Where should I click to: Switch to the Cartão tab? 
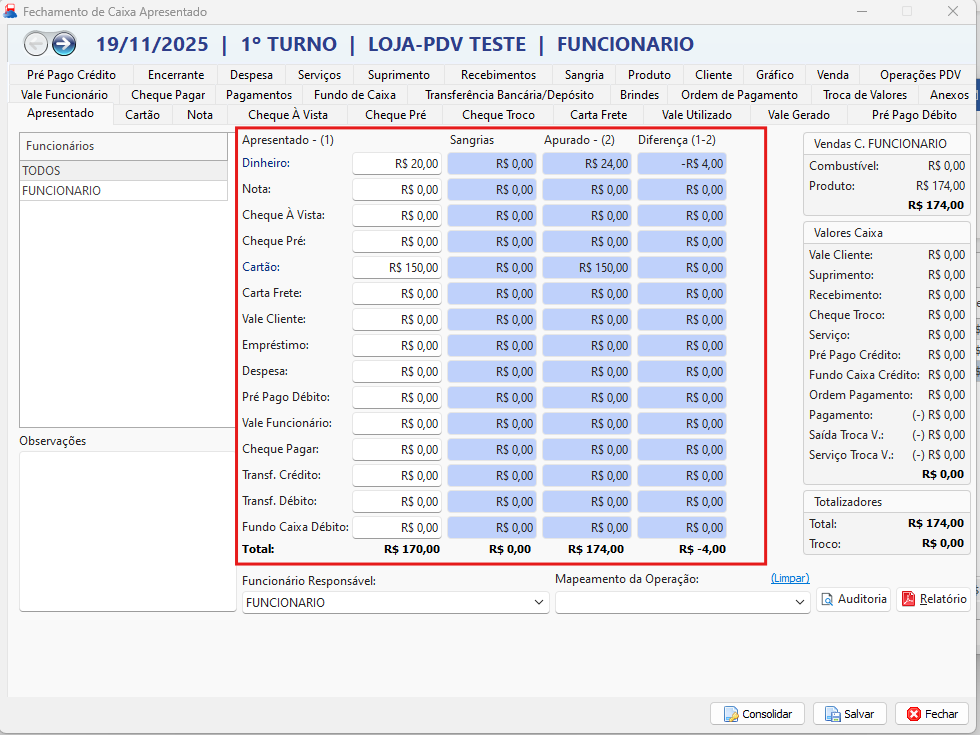[142, 115]
